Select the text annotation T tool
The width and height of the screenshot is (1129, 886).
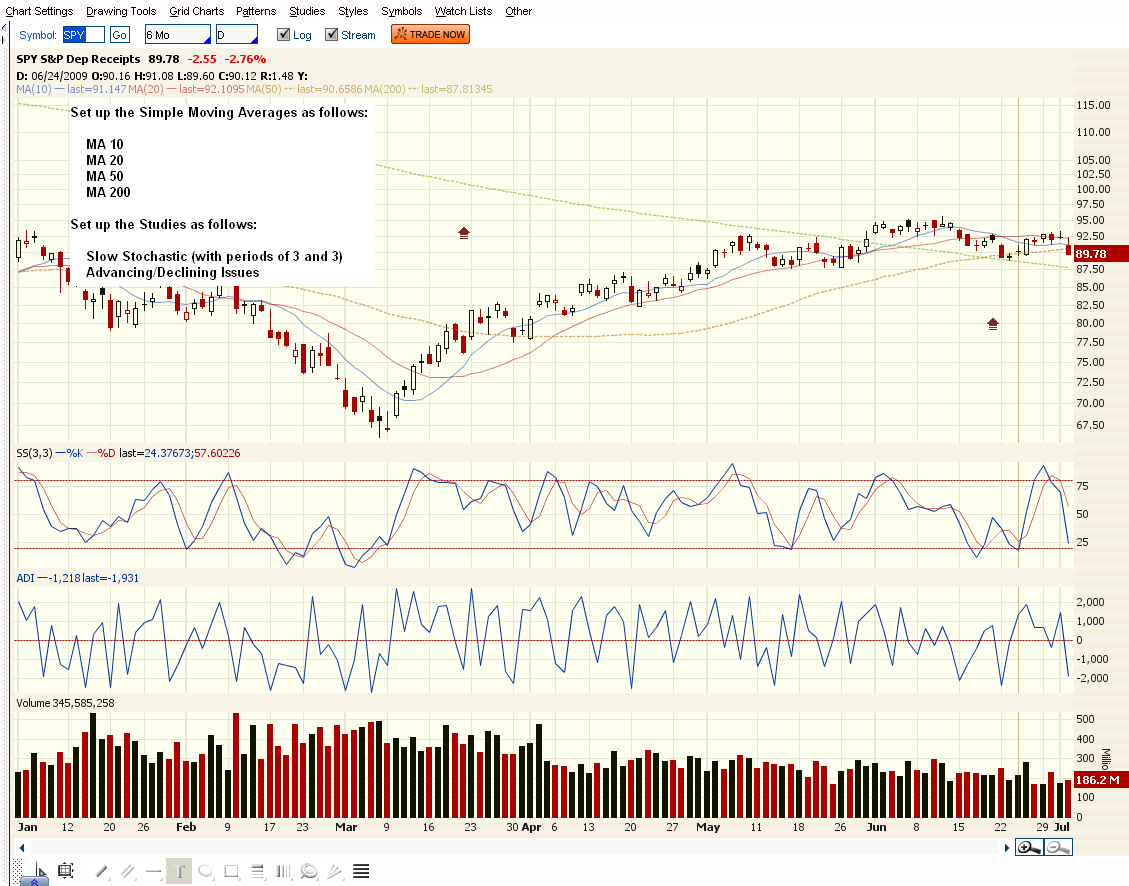[179, 872]
